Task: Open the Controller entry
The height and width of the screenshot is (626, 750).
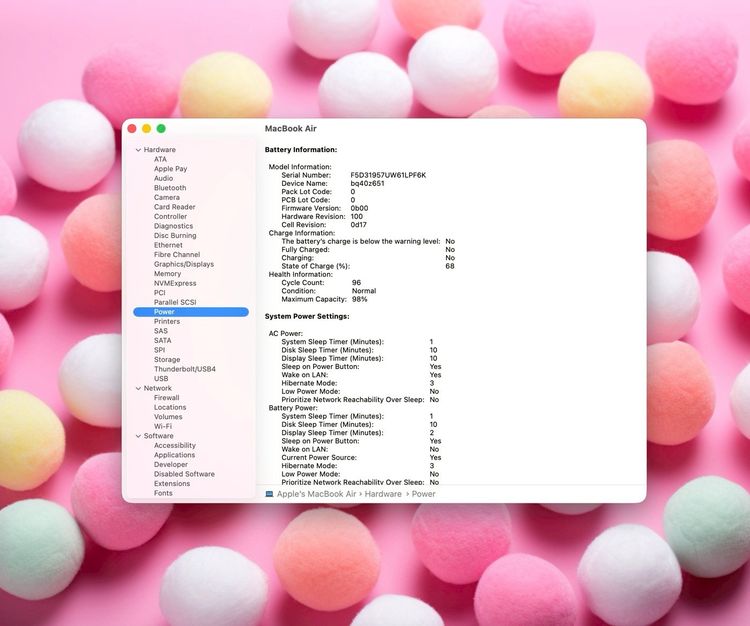Action: (170, 217)
